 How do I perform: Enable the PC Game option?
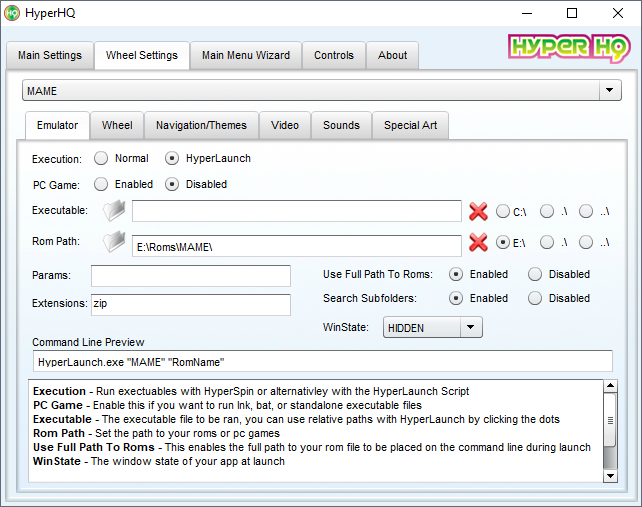point(101,184)
